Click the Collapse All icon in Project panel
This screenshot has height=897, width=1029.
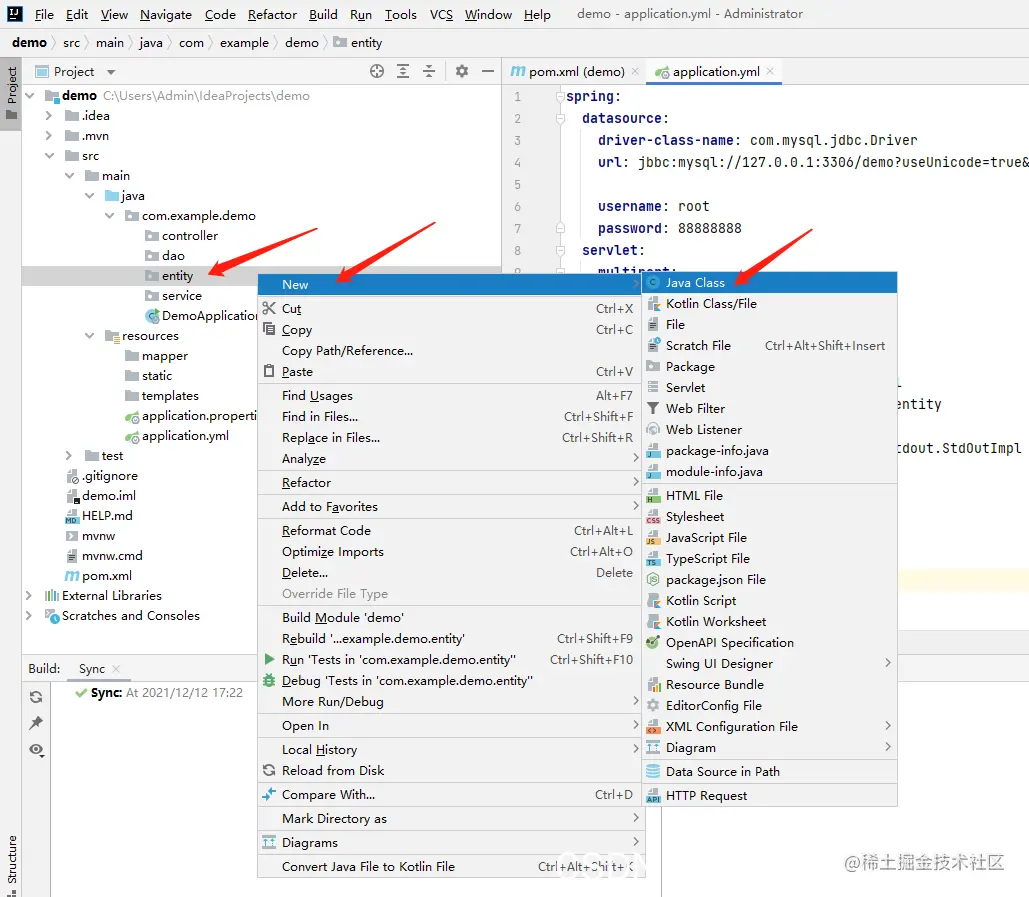[429, 71]
